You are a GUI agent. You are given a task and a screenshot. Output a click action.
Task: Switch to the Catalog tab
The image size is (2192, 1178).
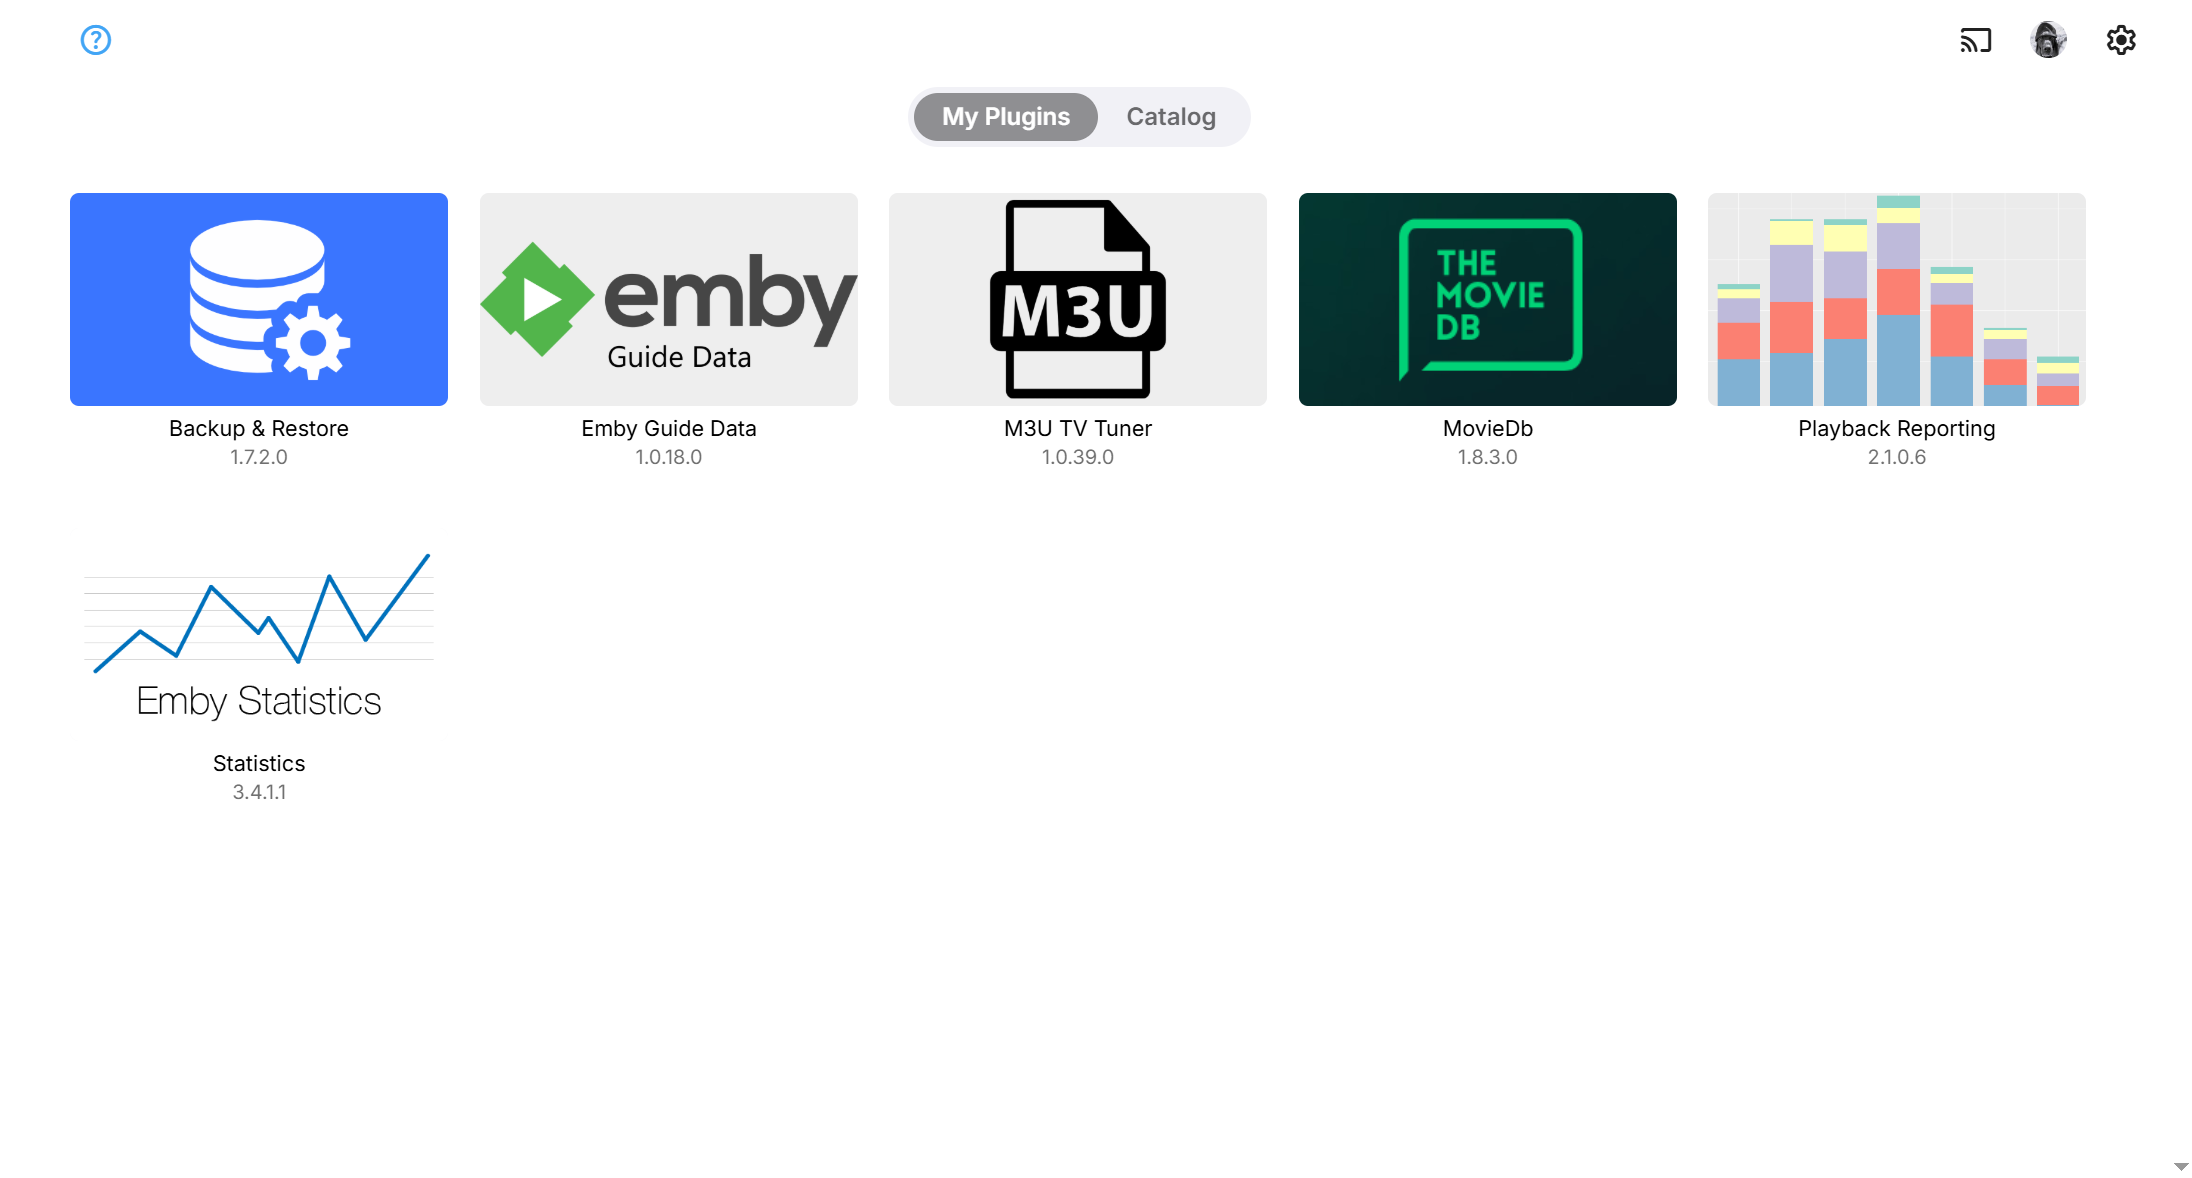[x=1171, y=117]
